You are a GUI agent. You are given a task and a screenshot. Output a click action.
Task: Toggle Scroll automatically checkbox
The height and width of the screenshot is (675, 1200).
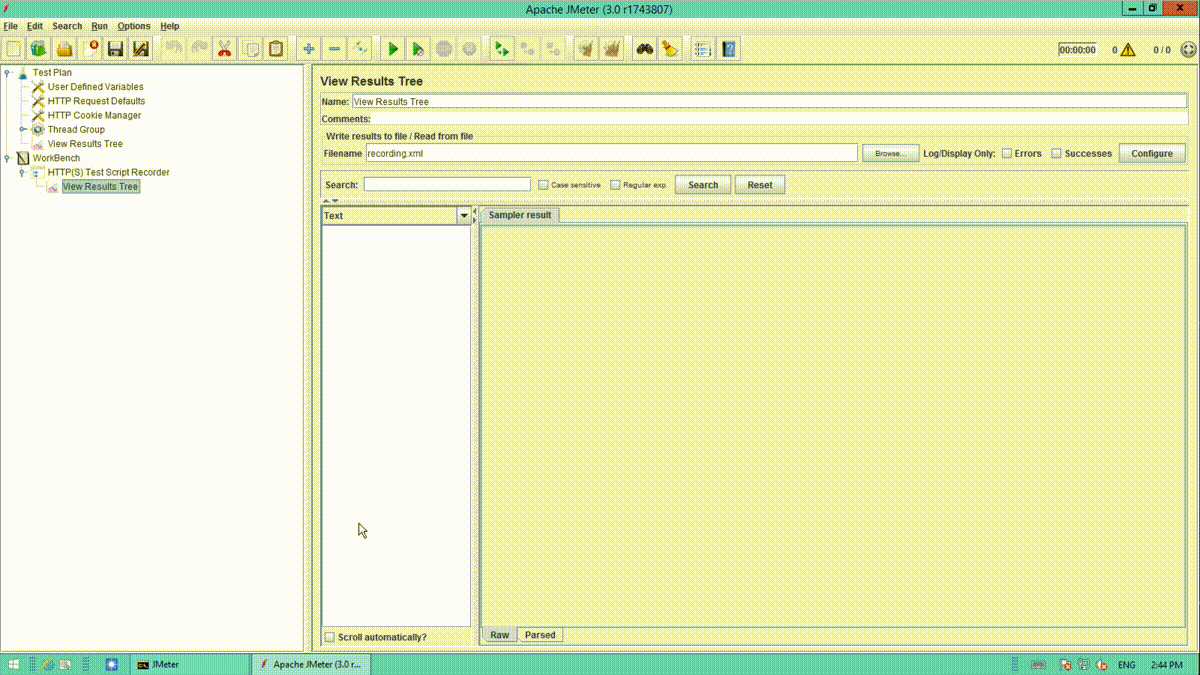[x=330, y=636]
